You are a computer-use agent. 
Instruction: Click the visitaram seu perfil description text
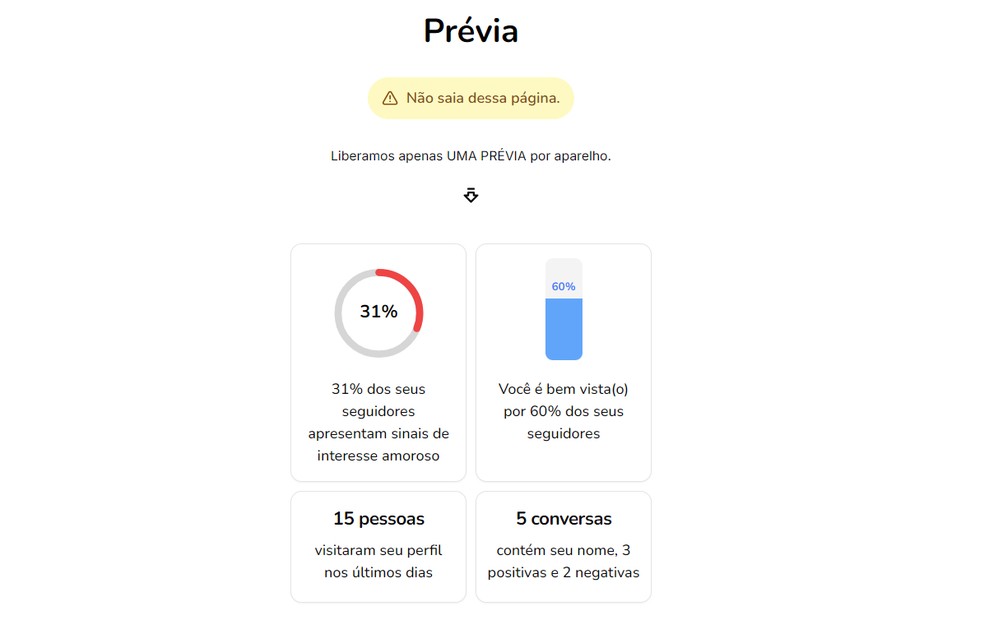pos(378,561)
